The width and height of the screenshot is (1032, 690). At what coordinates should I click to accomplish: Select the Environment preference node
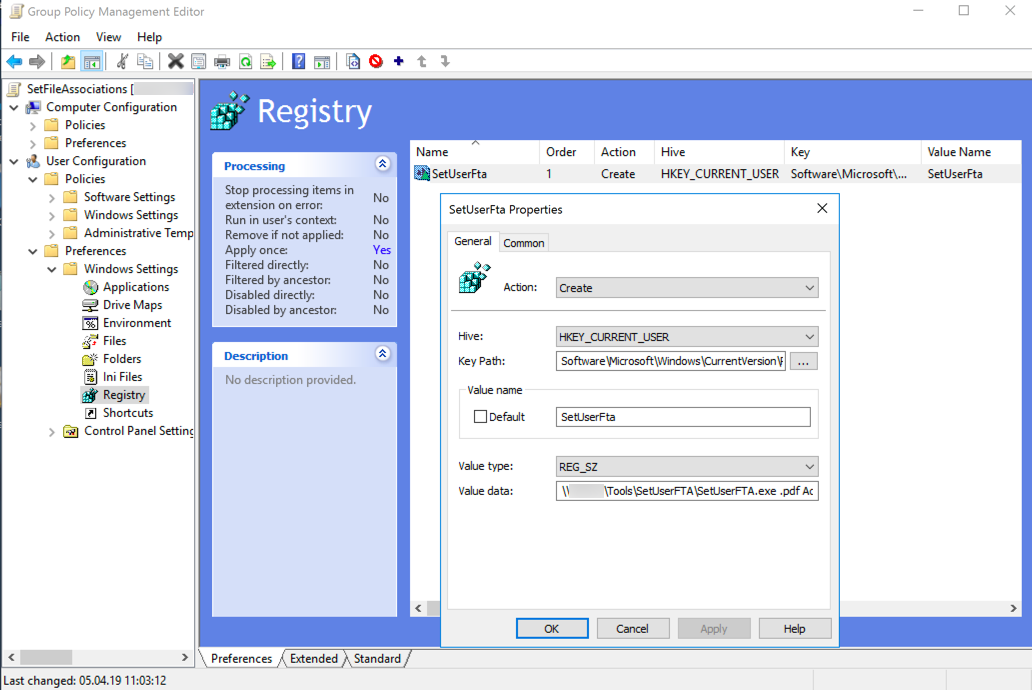[x=137, y=323]
